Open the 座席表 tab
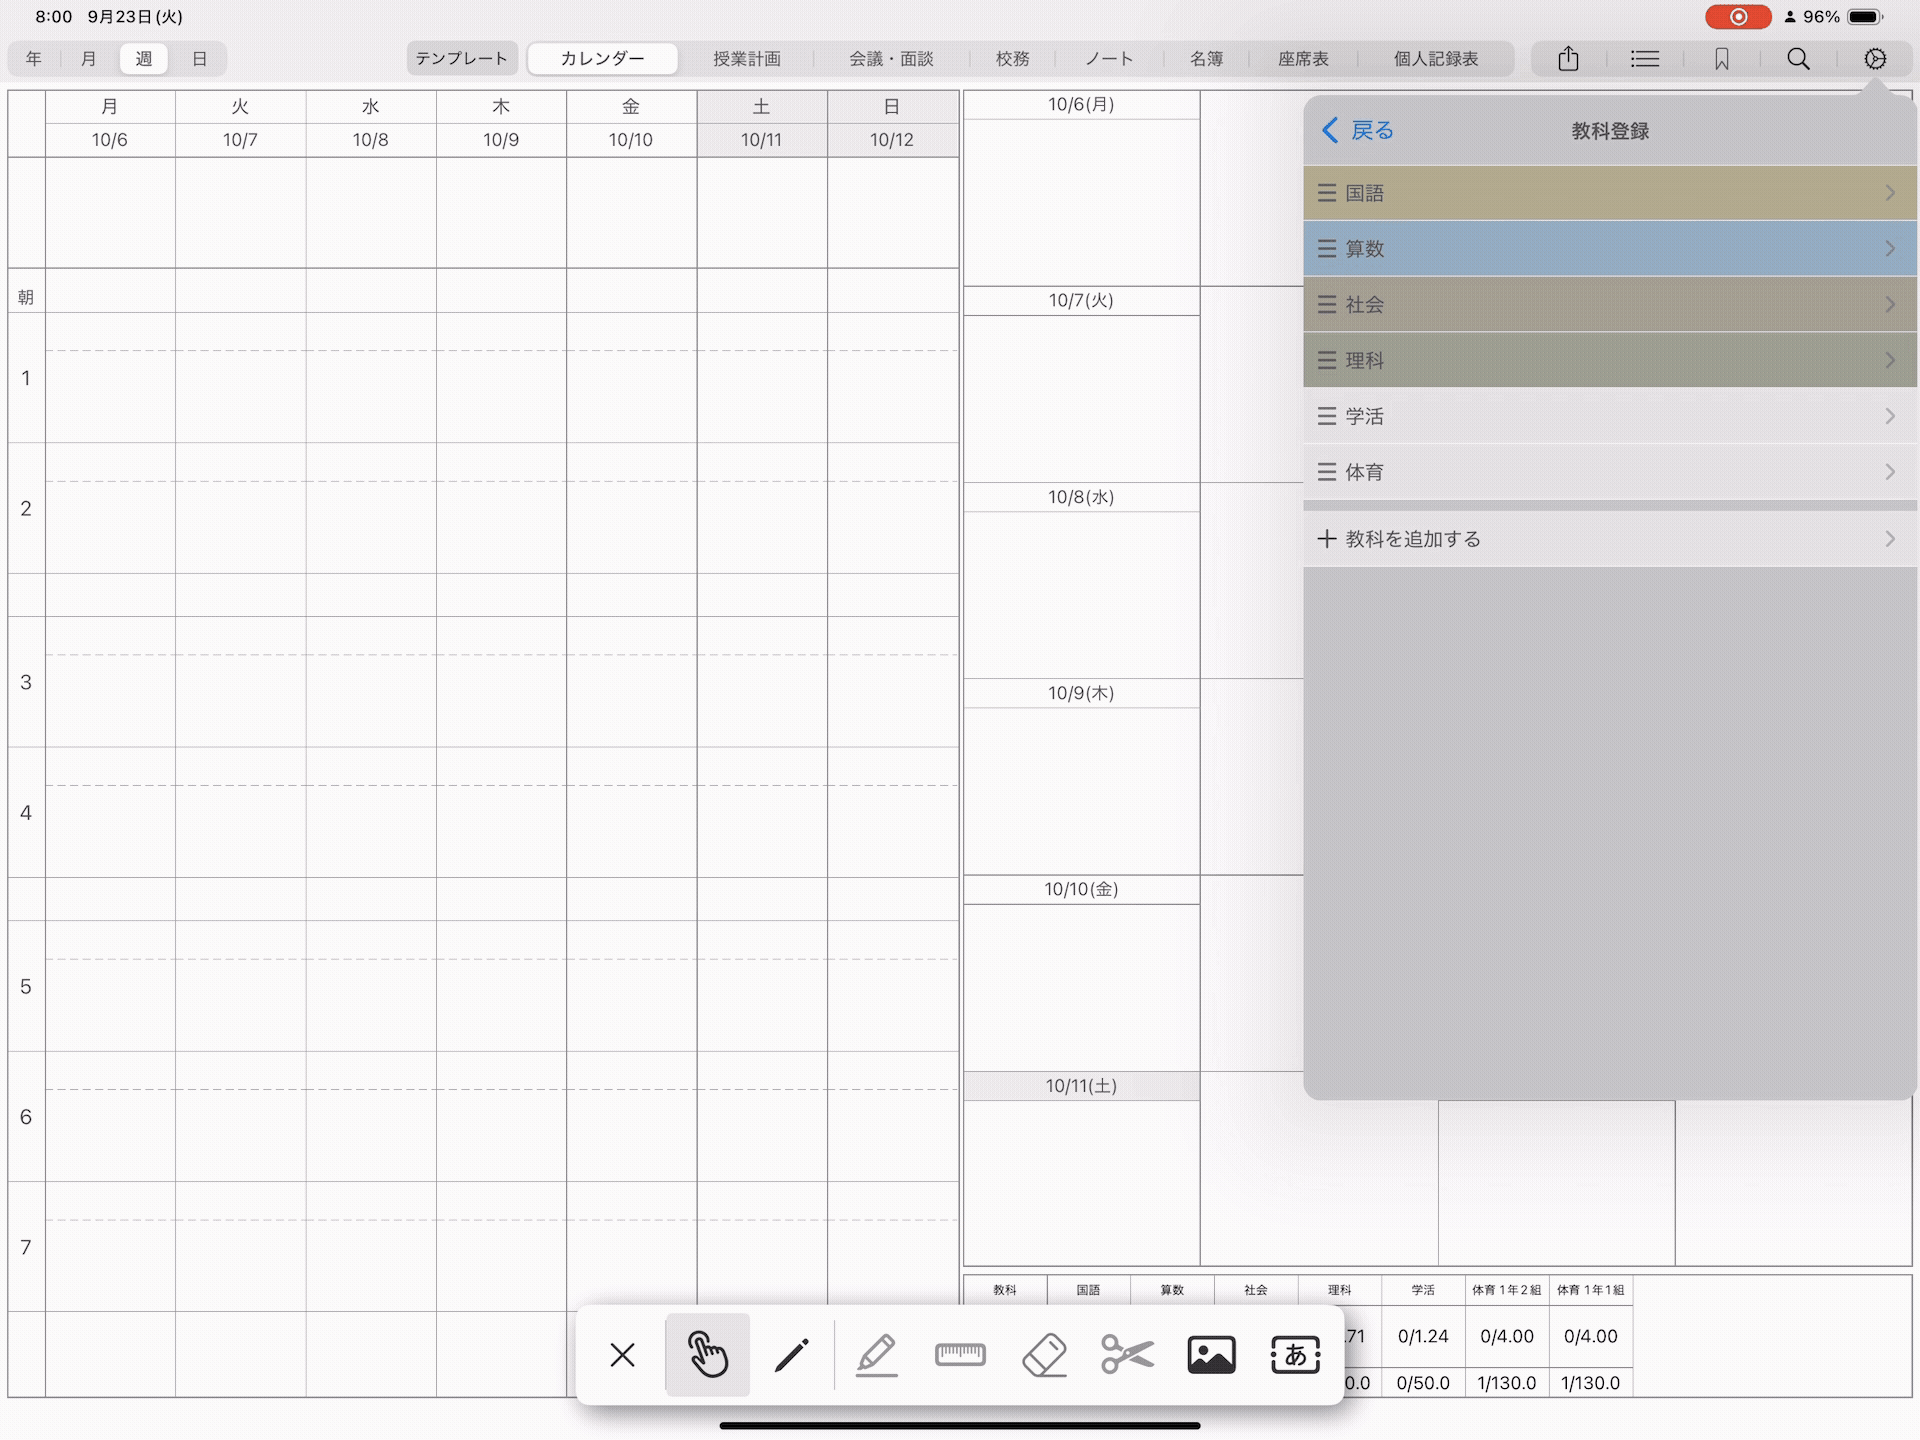The image size is (1920, 1440). pos(1302,59)
